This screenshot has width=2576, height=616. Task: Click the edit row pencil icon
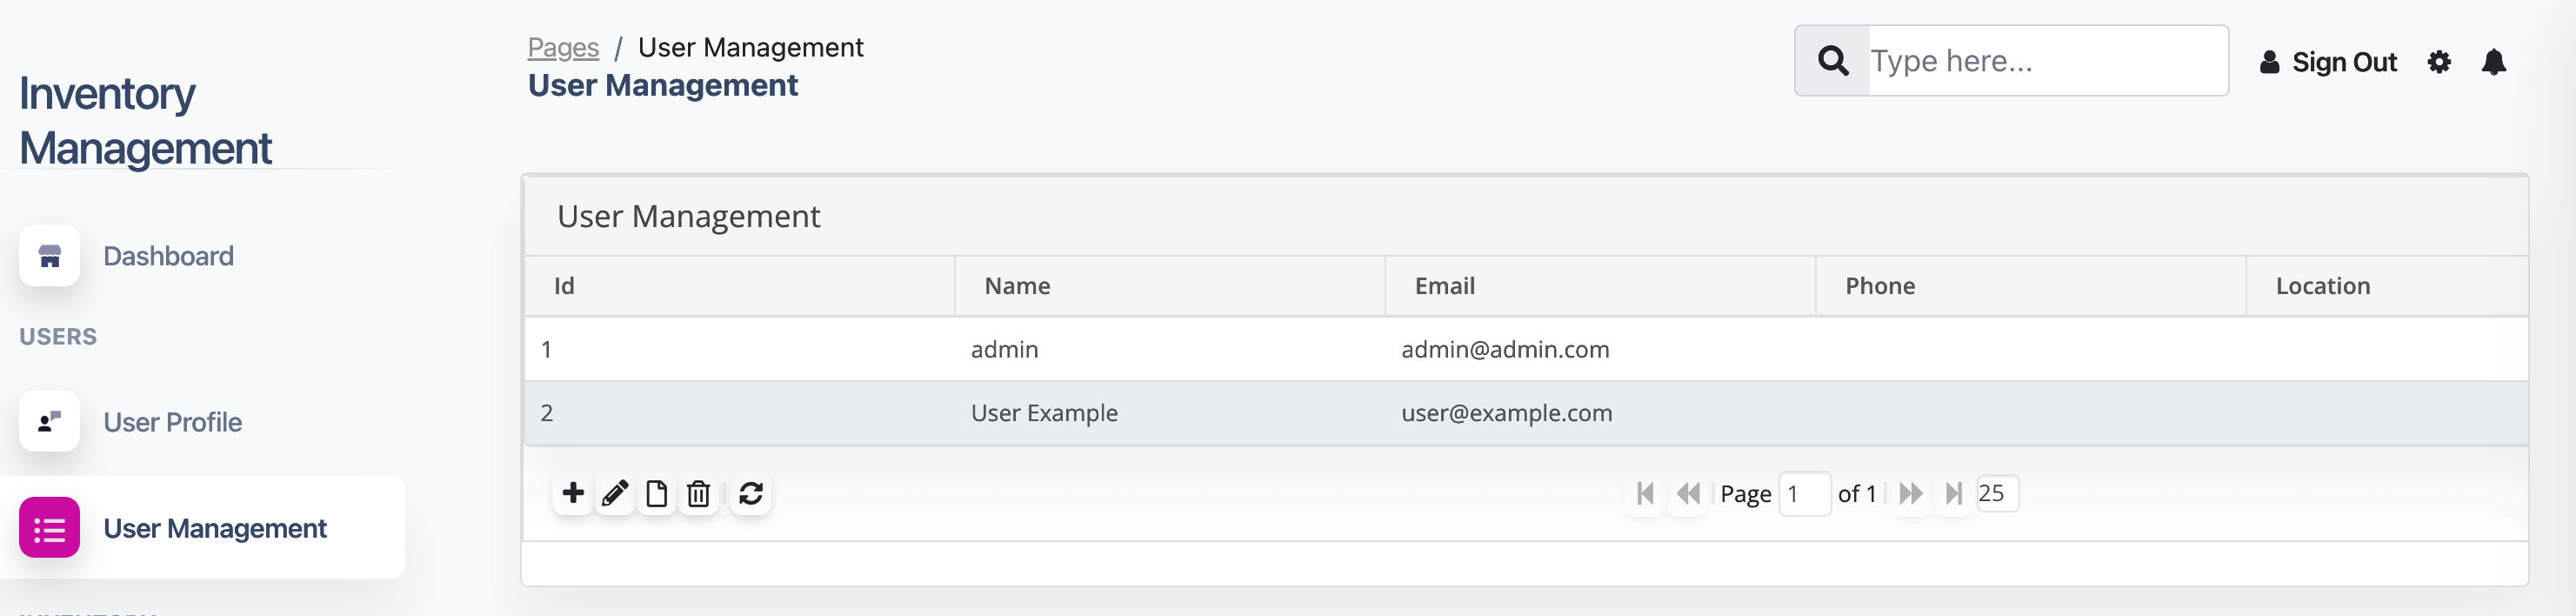pos(615,493)
